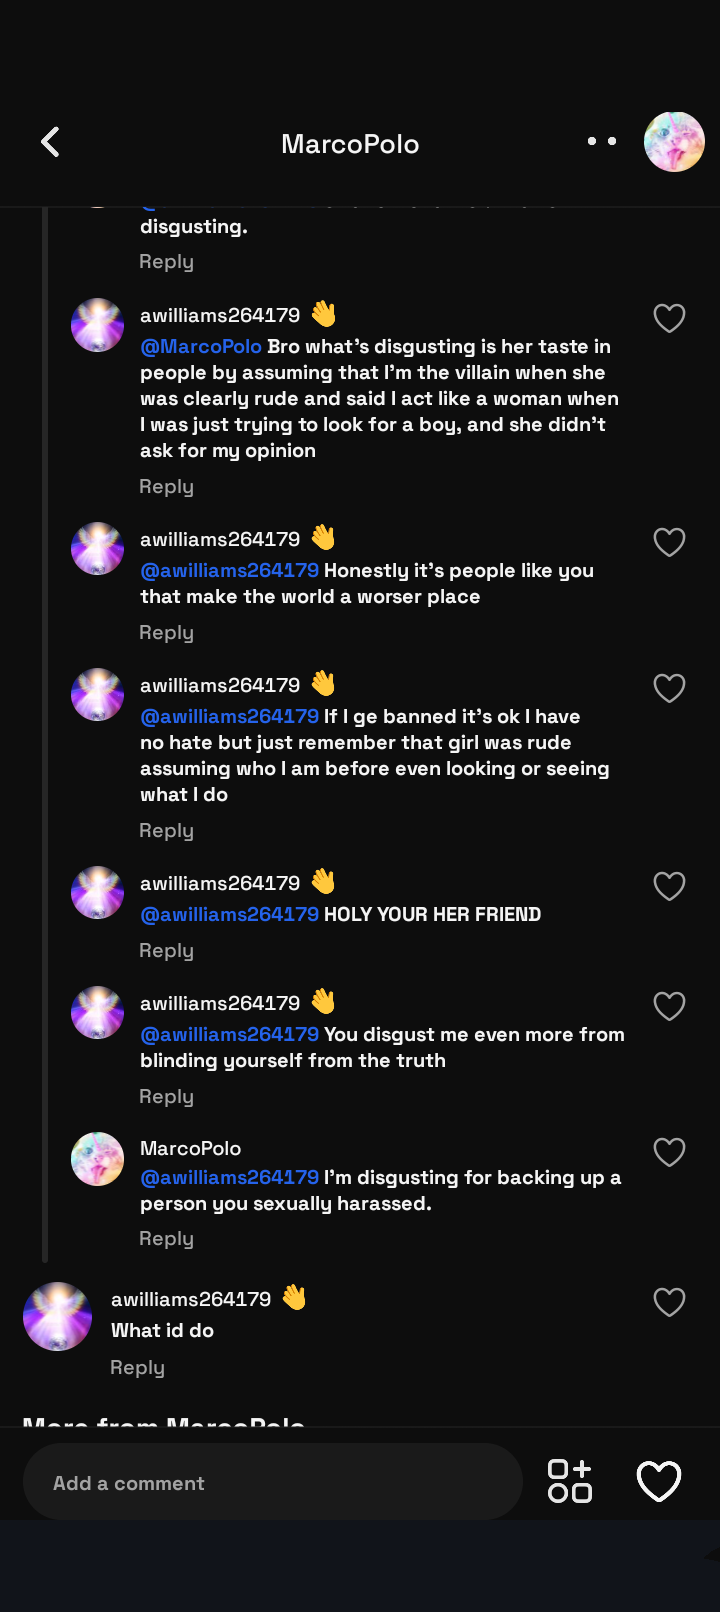Like the 'If I ge banned' comment
This screenshot has height=1612, width=720.
669,688
